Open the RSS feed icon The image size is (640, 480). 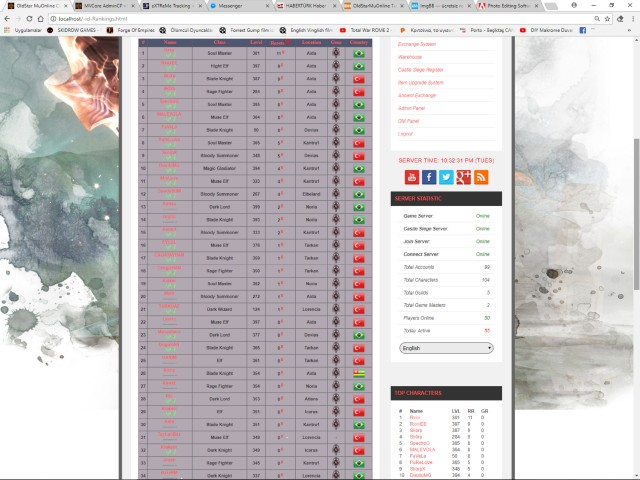tap(481, 177)
